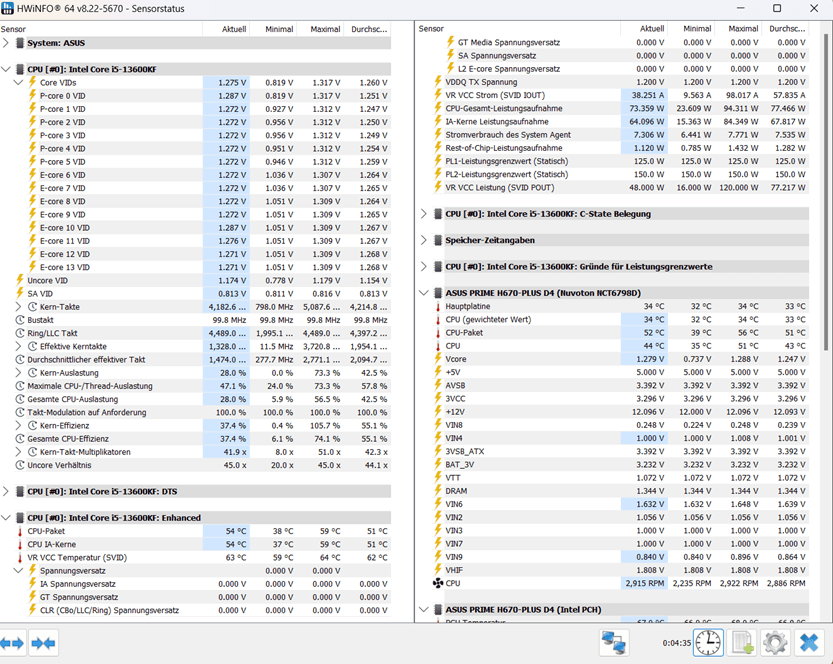Expand the Speicher-Zeitangaben group
The height and width of the screenshot is (664, 833).
point(423,240)
